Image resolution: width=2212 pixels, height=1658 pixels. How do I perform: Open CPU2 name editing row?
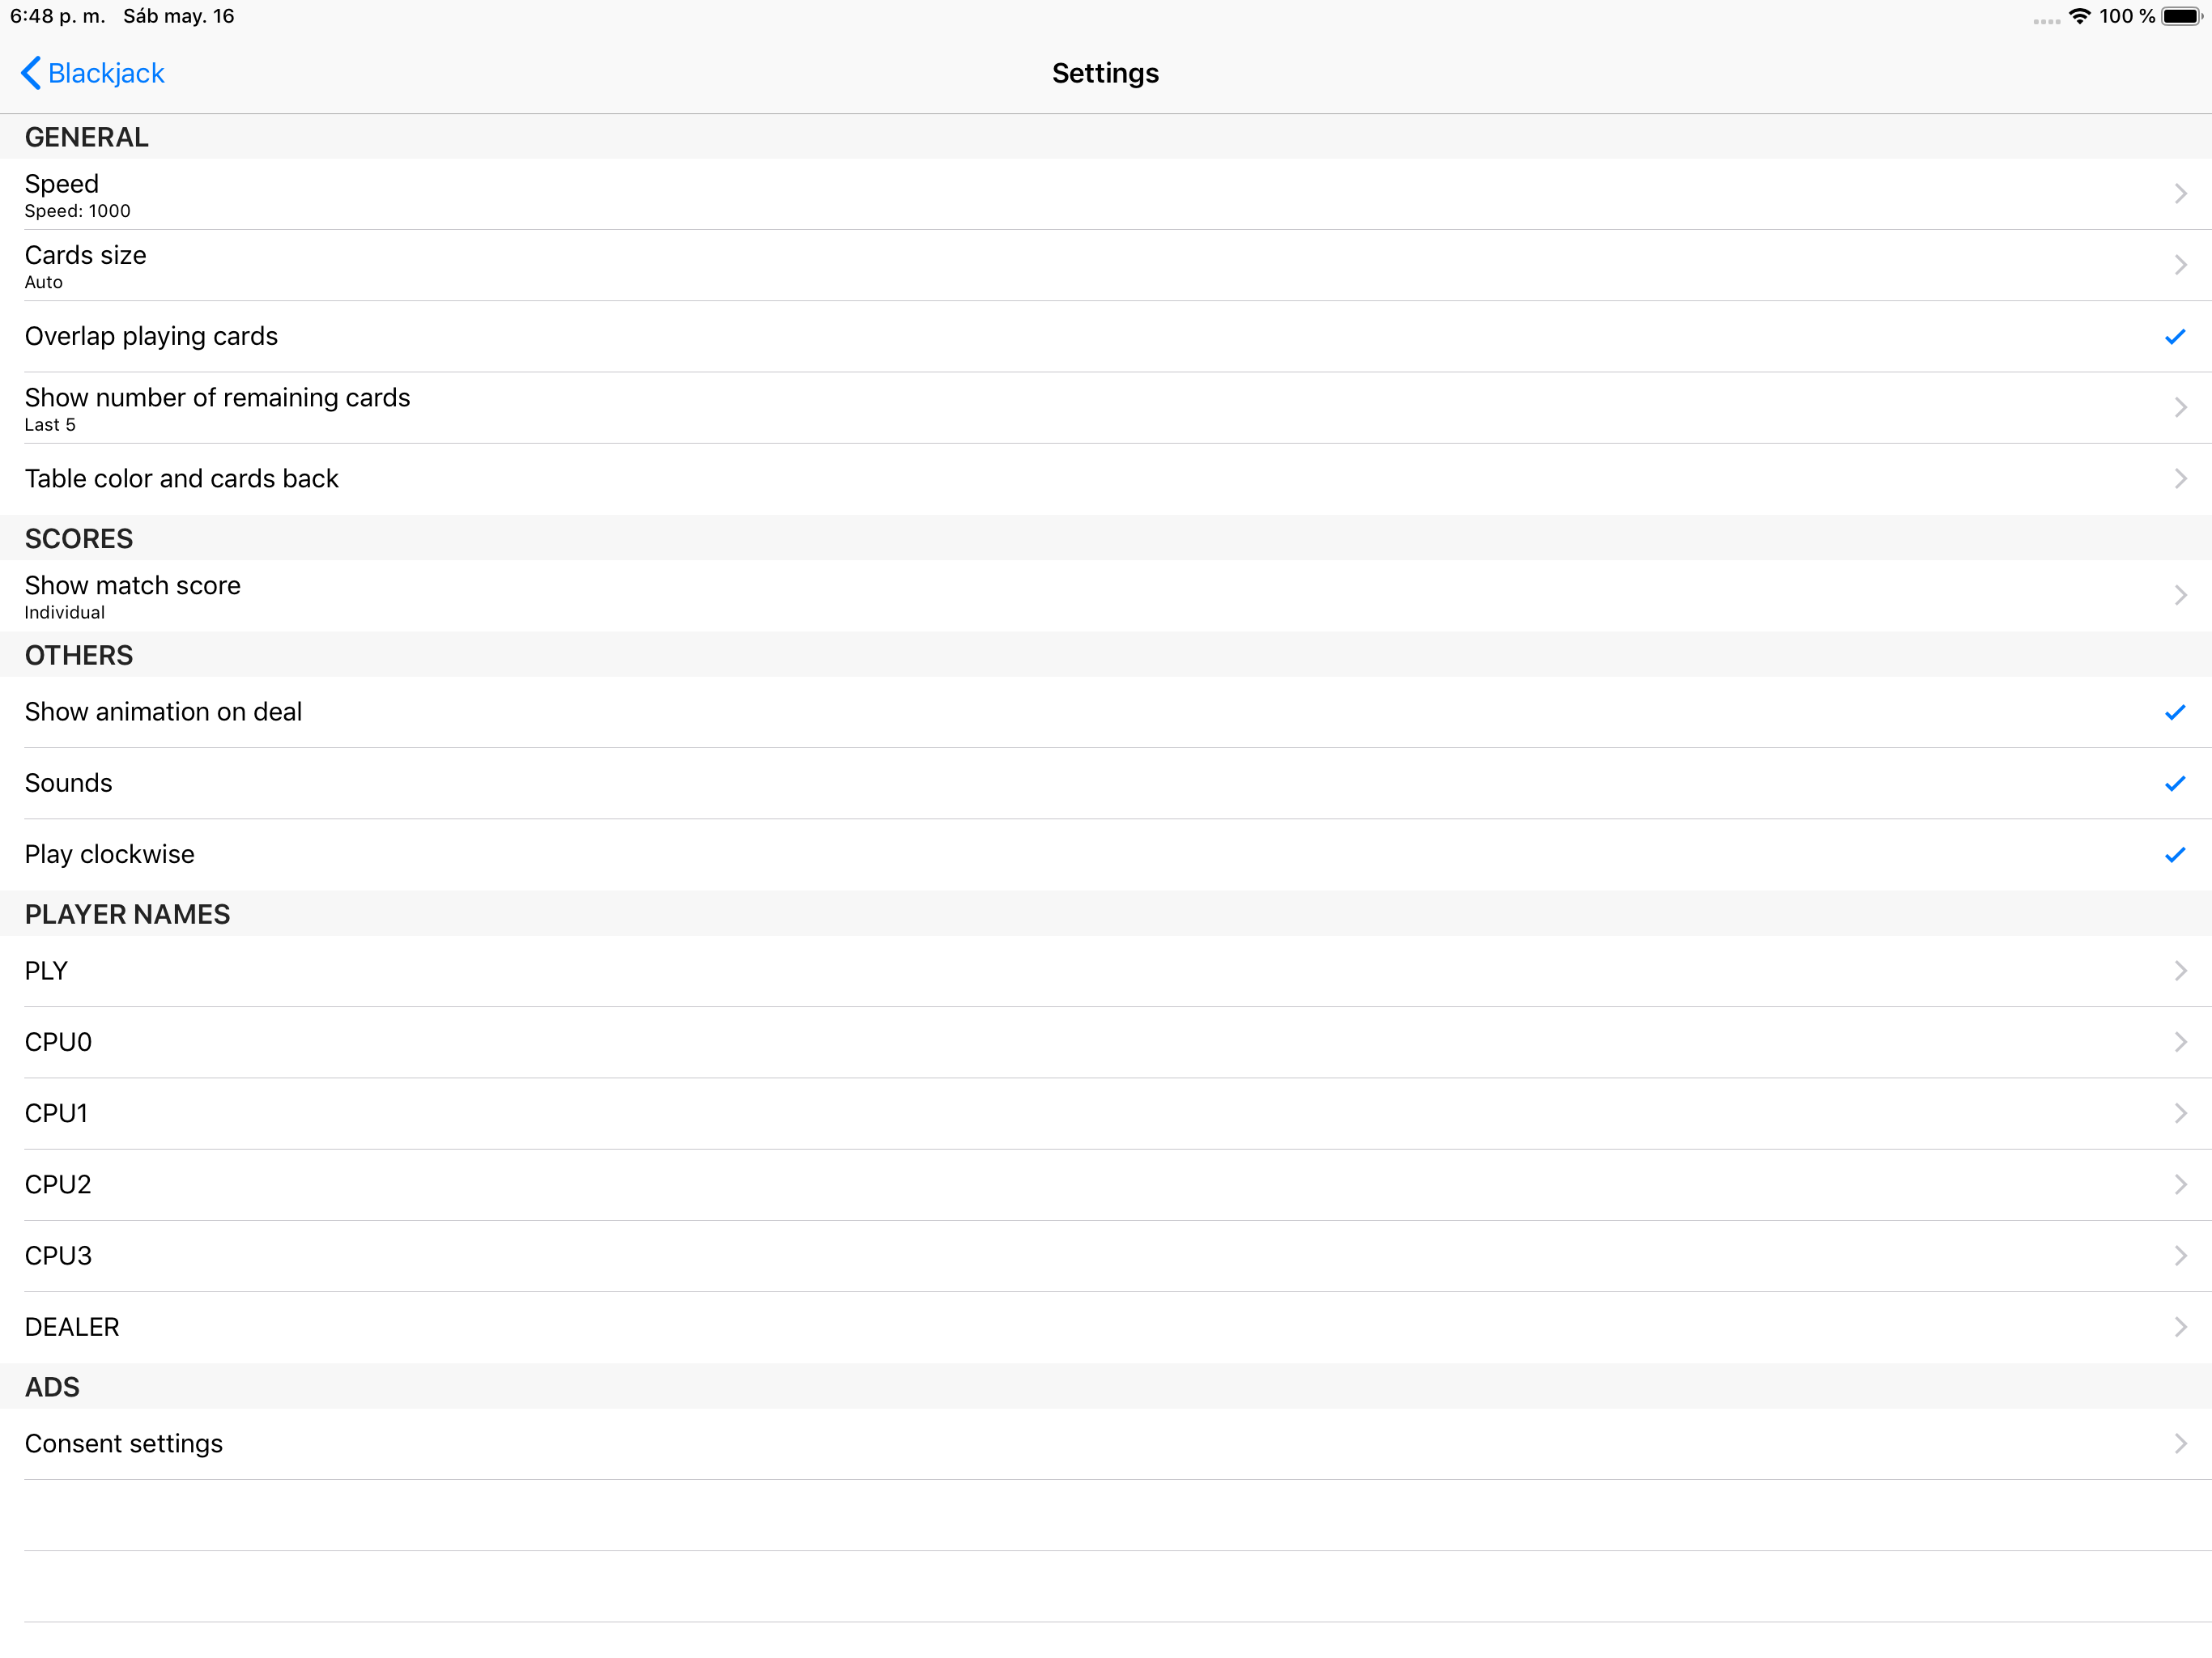click(59, 1185)
